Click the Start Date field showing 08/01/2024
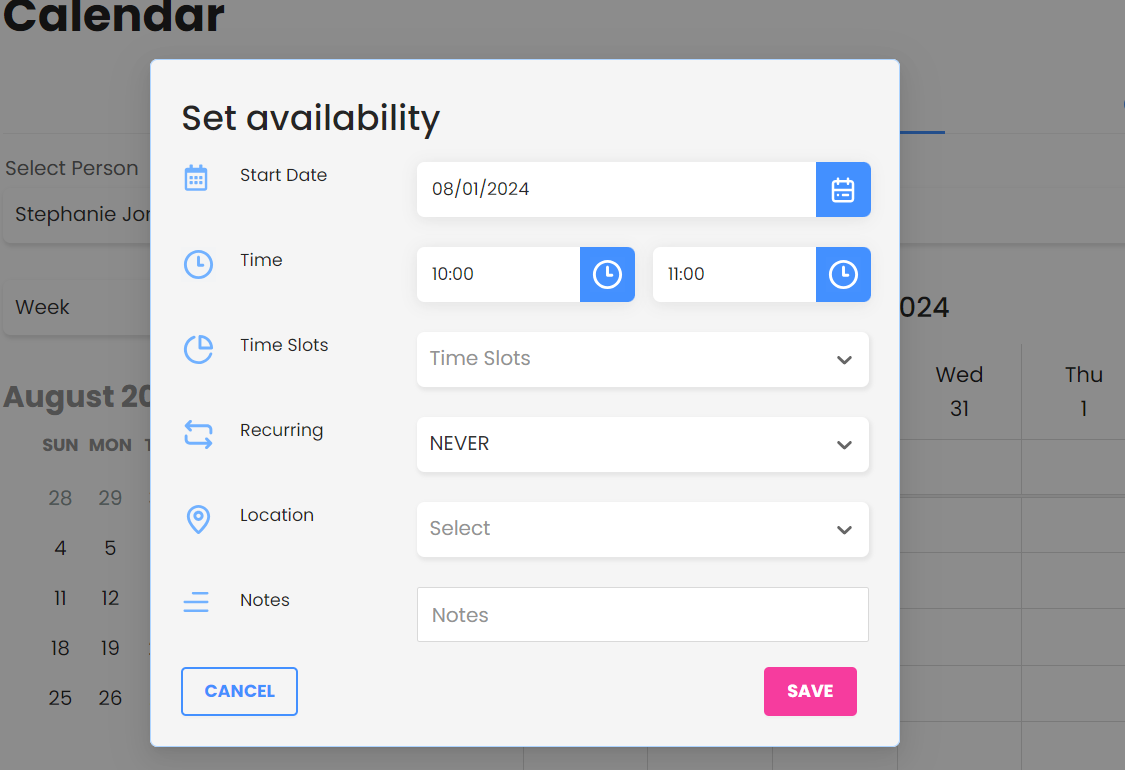 pyautogui.click(x=615, y=190)
